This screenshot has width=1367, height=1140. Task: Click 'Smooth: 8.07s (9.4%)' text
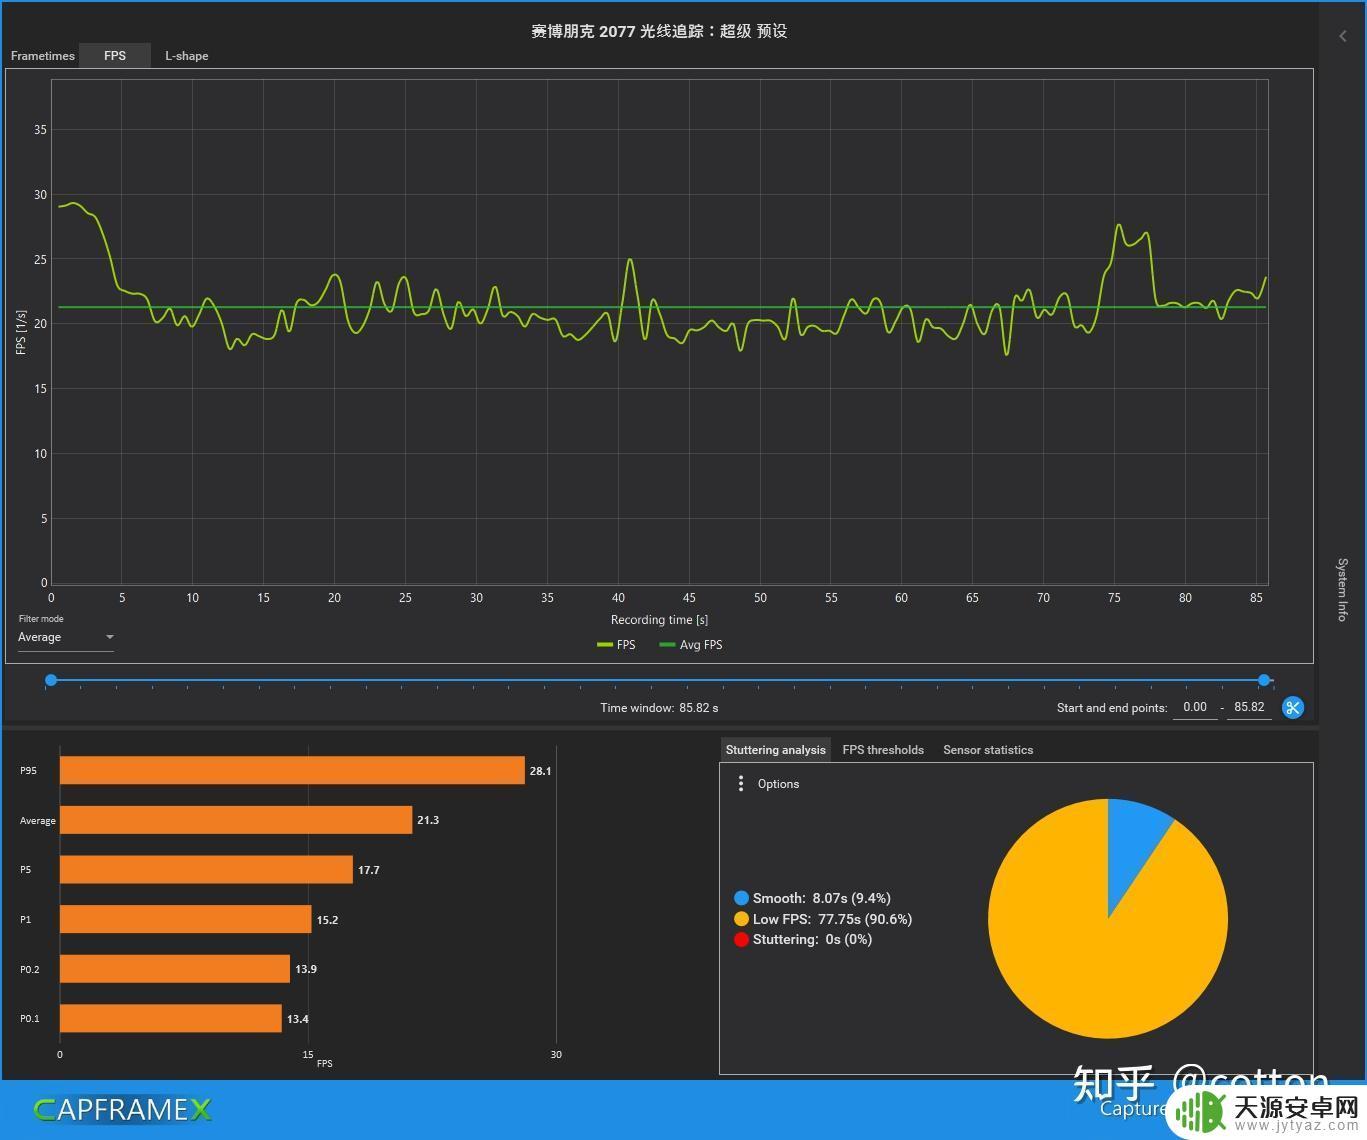tap(822, 898)
